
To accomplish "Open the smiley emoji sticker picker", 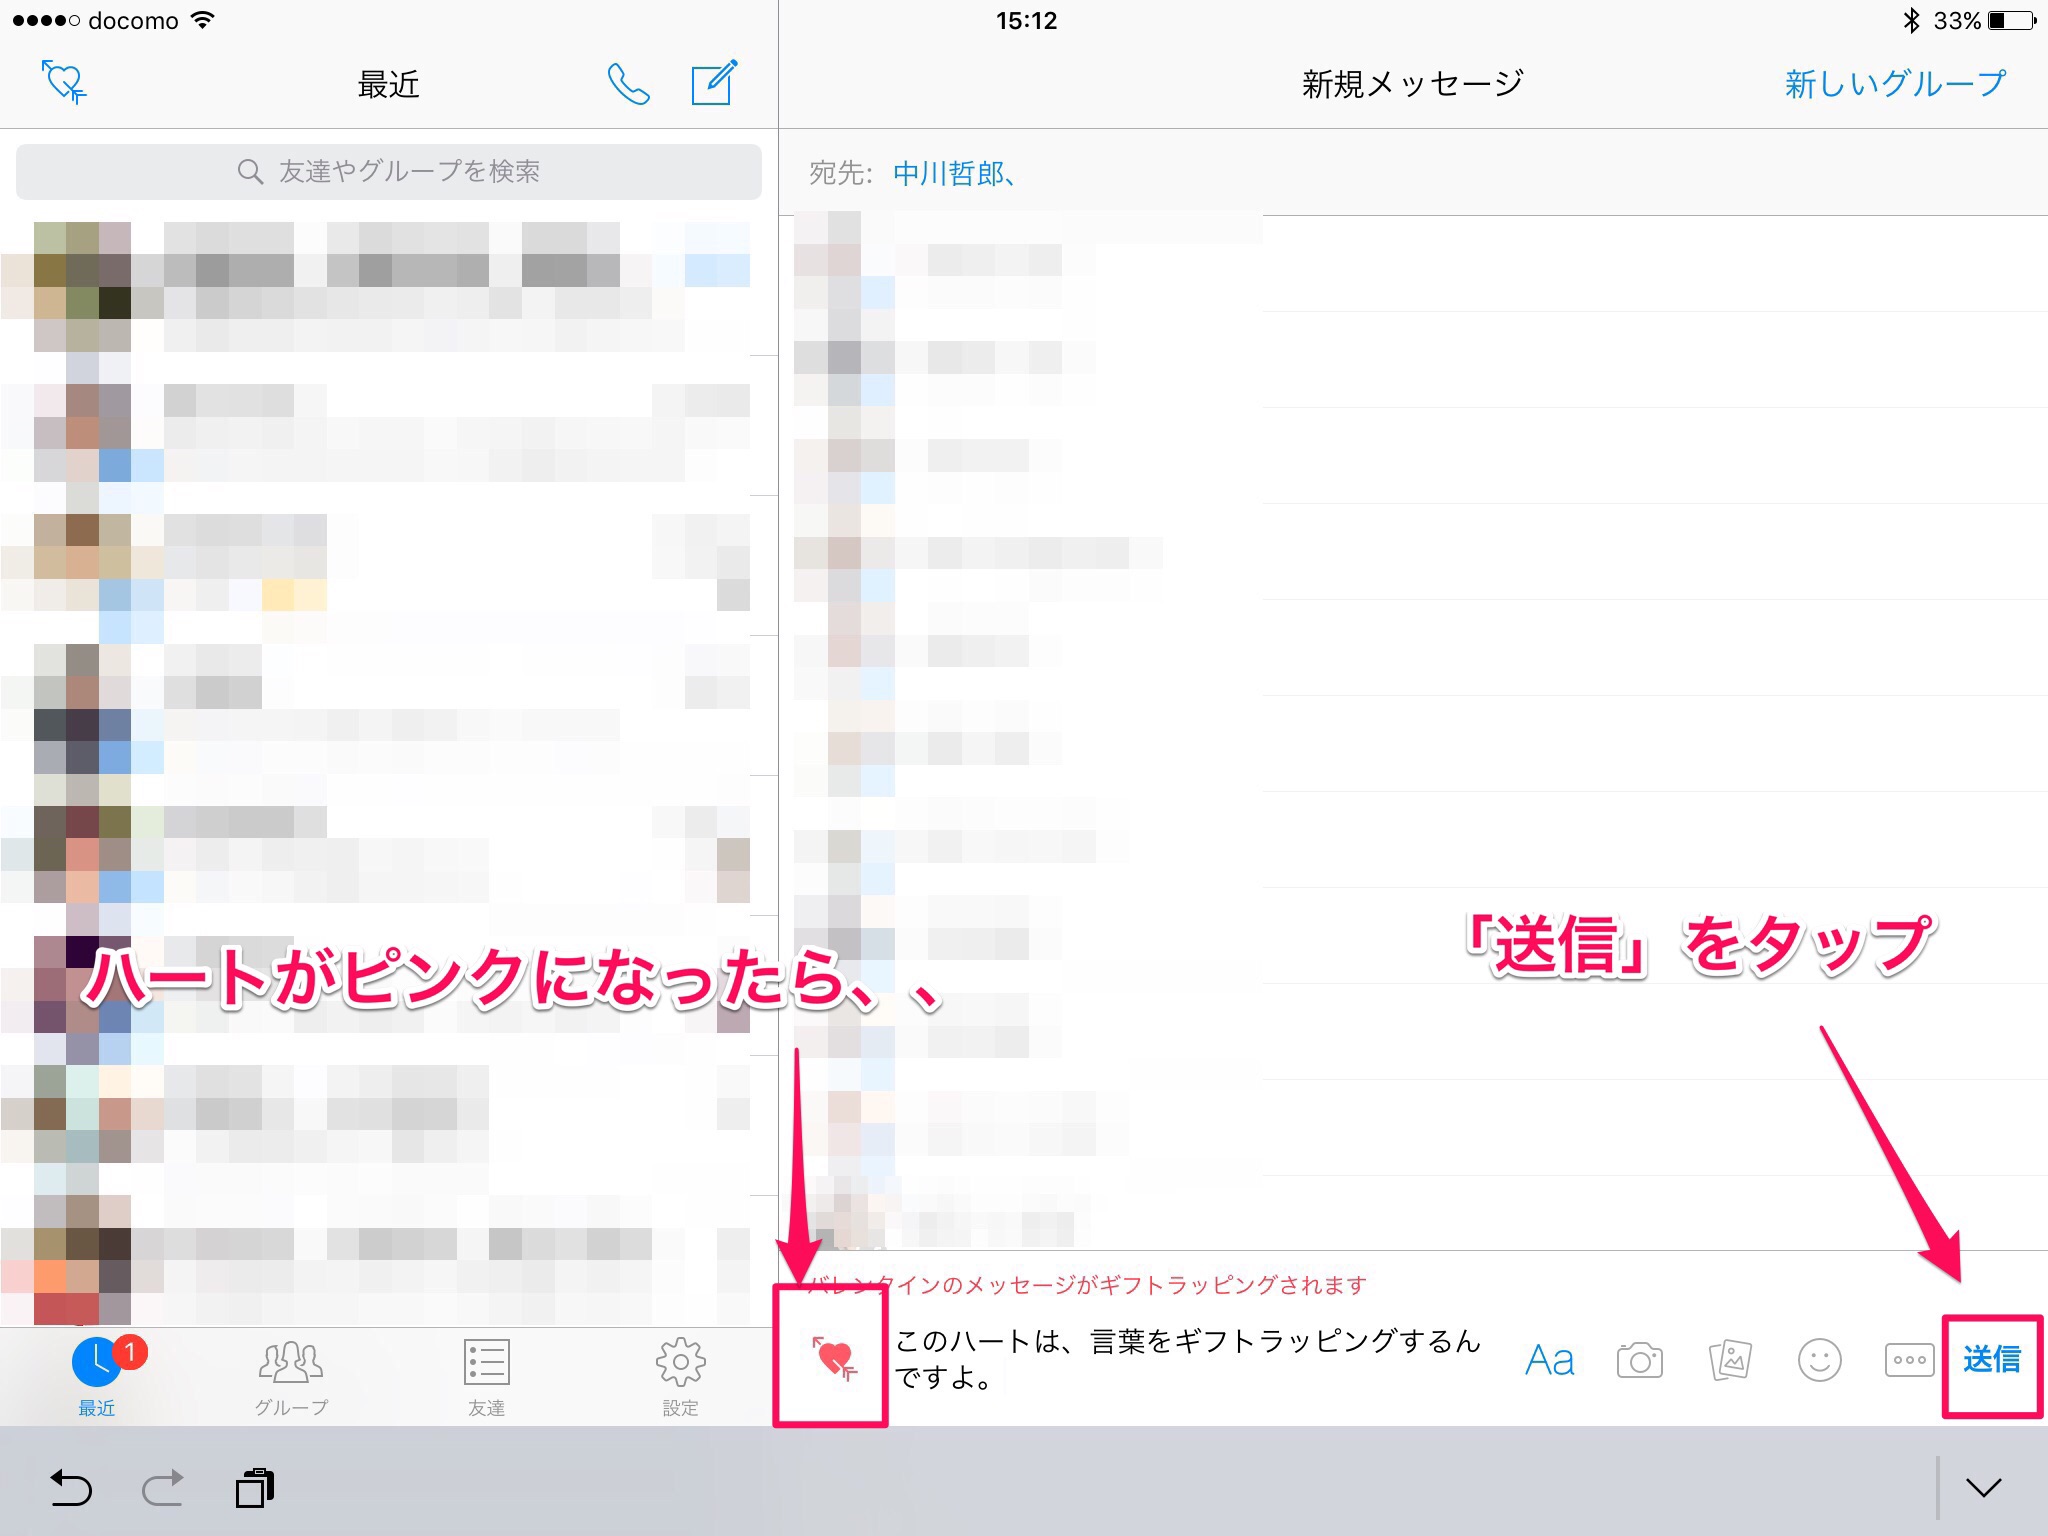I will tap(1819, 1361).
